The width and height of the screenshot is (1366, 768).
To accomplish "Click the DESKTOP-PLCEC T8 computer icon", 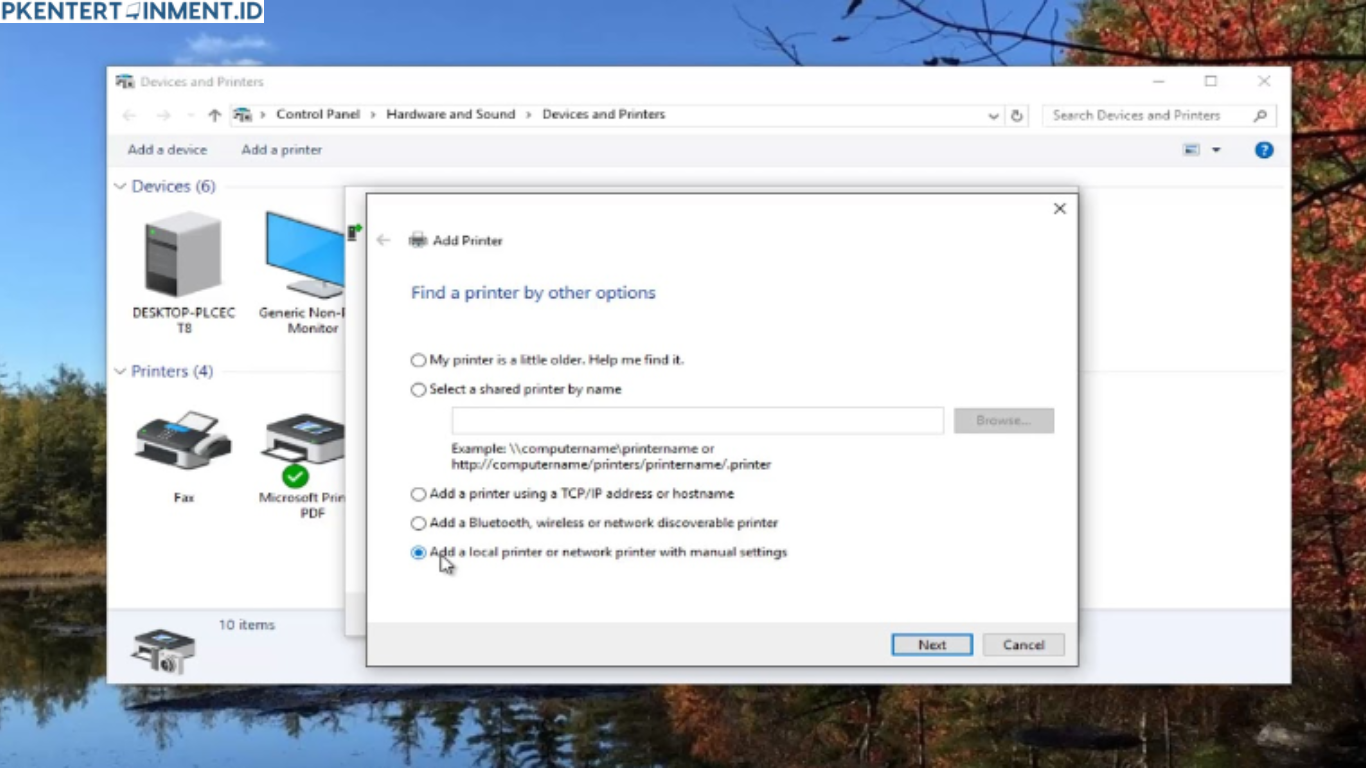I will click(x=183, y=256).
